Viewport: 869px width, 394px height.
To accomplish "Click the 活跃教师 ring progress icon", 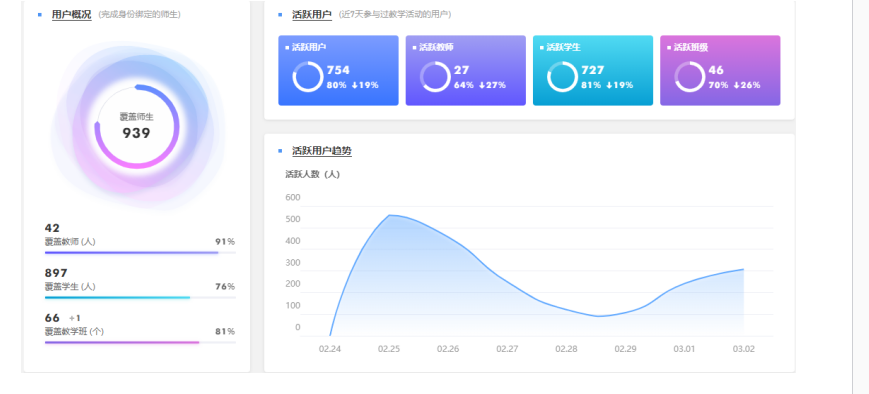I will point(435,76).
